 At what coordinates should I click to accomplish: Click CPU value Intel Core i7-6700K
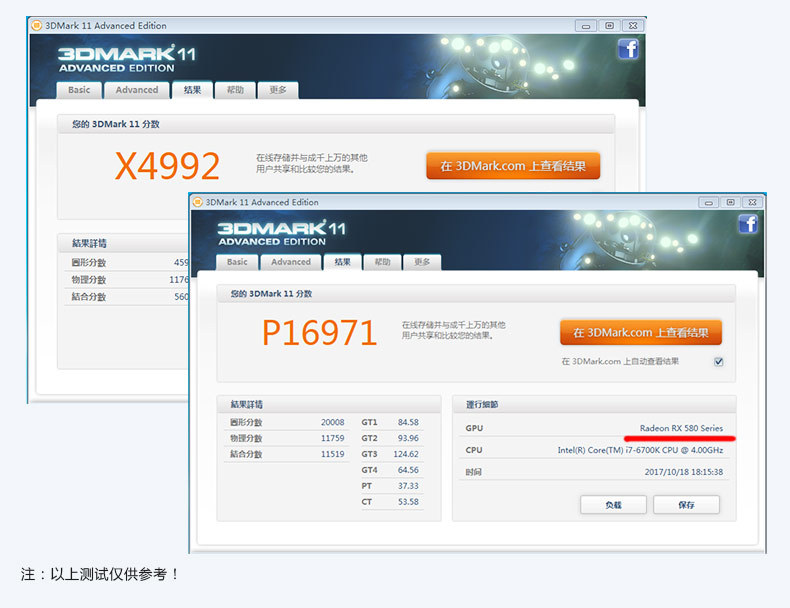point(640,450)
